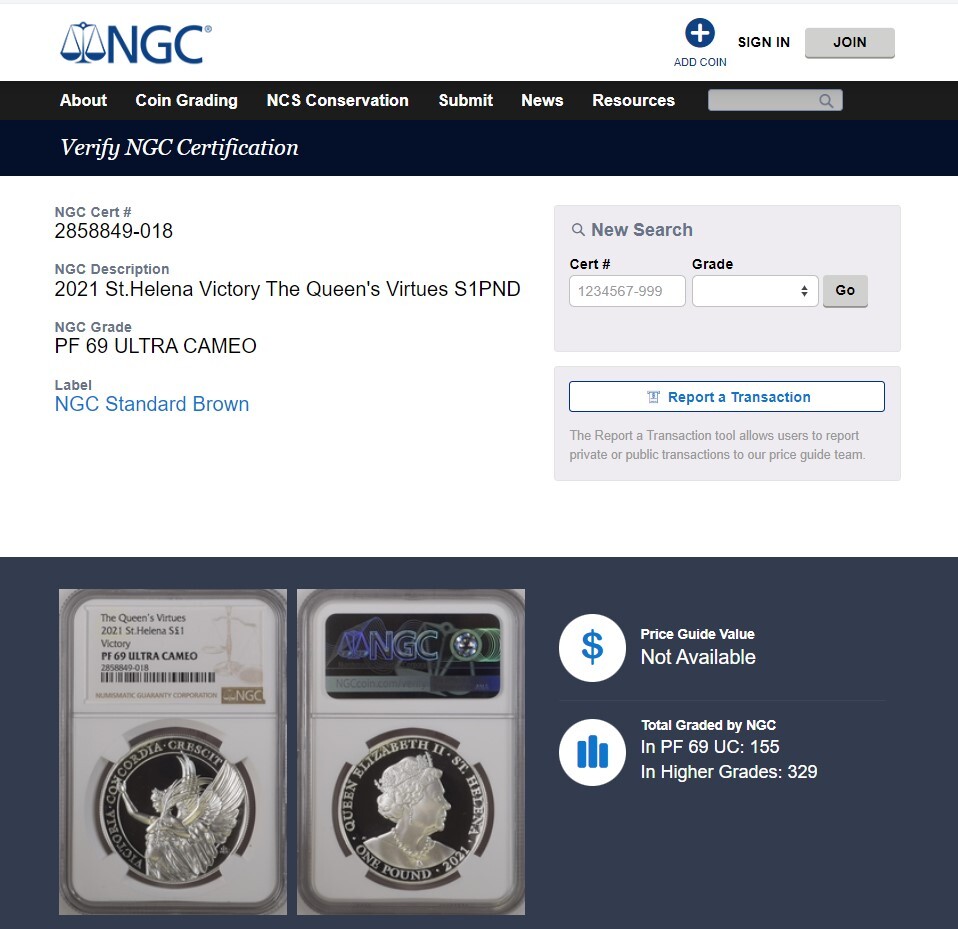Open the NGC Standard Brown label link
The image size is (958, 929).
152,404
